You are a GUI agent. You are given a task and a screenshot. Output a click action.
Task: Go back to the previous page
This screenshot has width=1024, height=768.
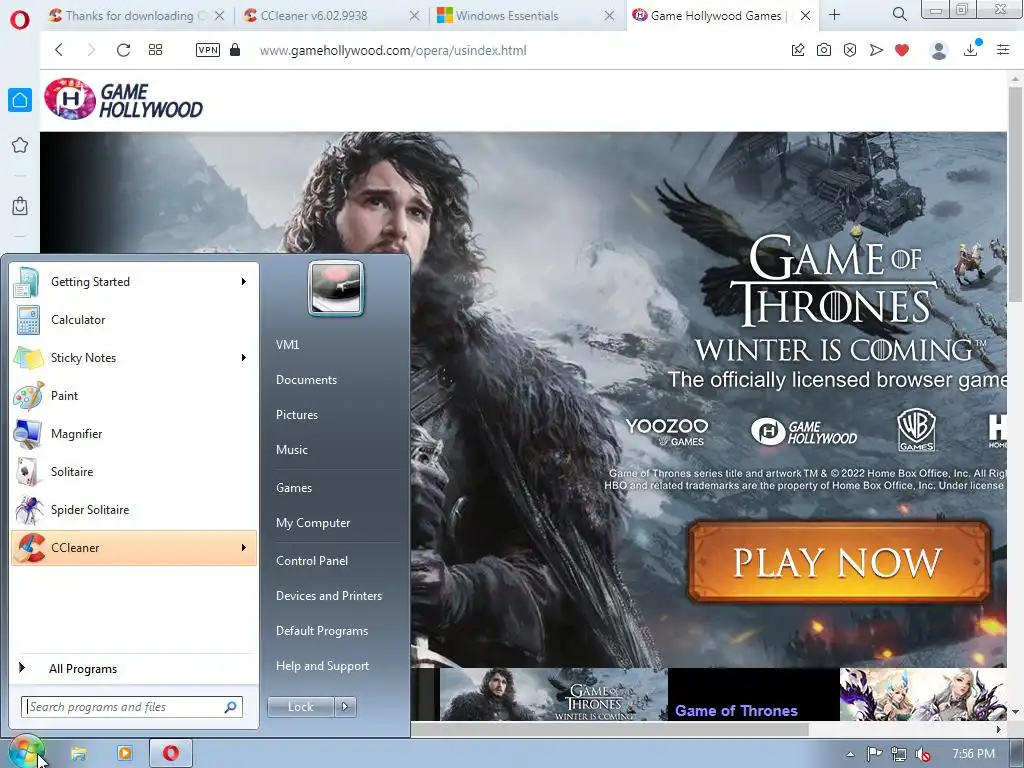coord(59,50)
